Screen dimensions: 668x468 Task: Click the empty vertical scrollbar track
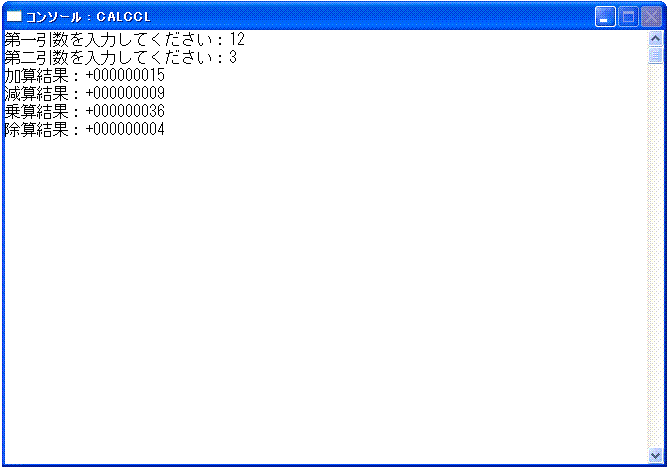(x=655, y=256)
